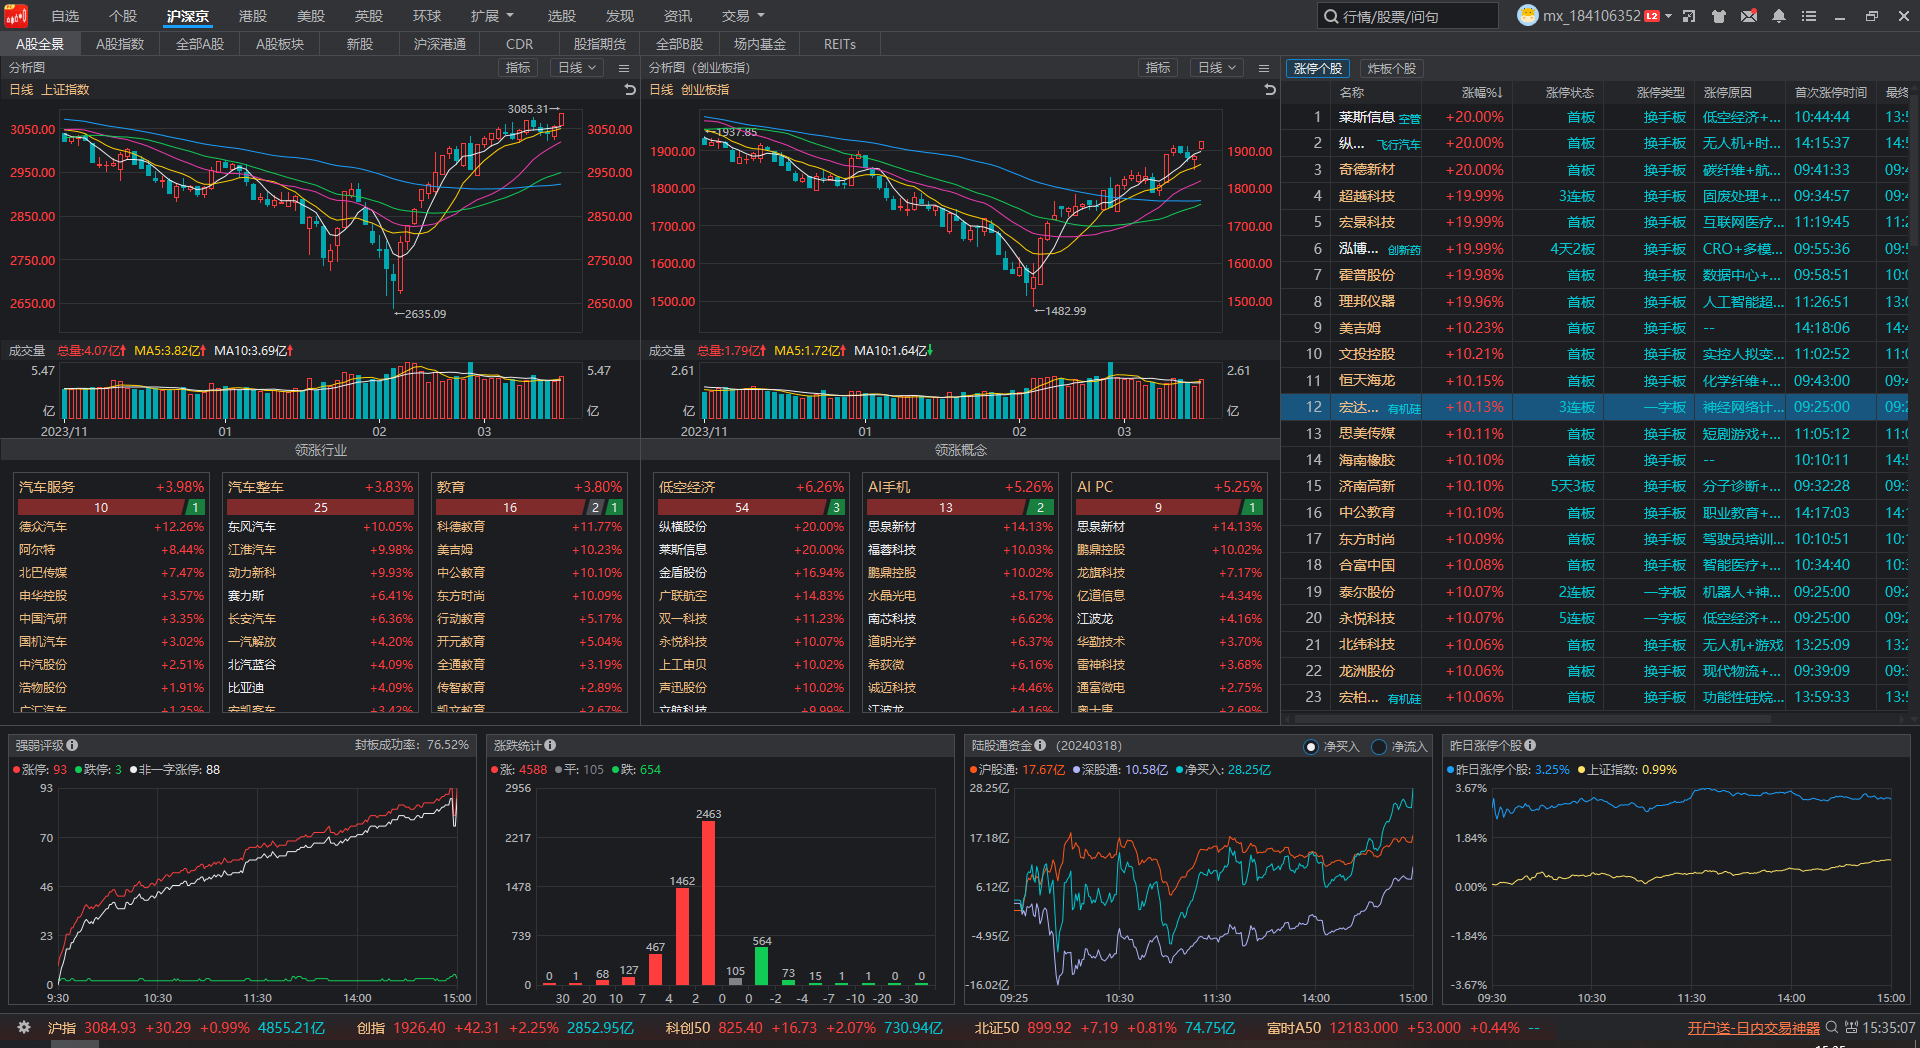Click the hamburger menu in 创业板指 chart header

click(x=1264, y=68)
